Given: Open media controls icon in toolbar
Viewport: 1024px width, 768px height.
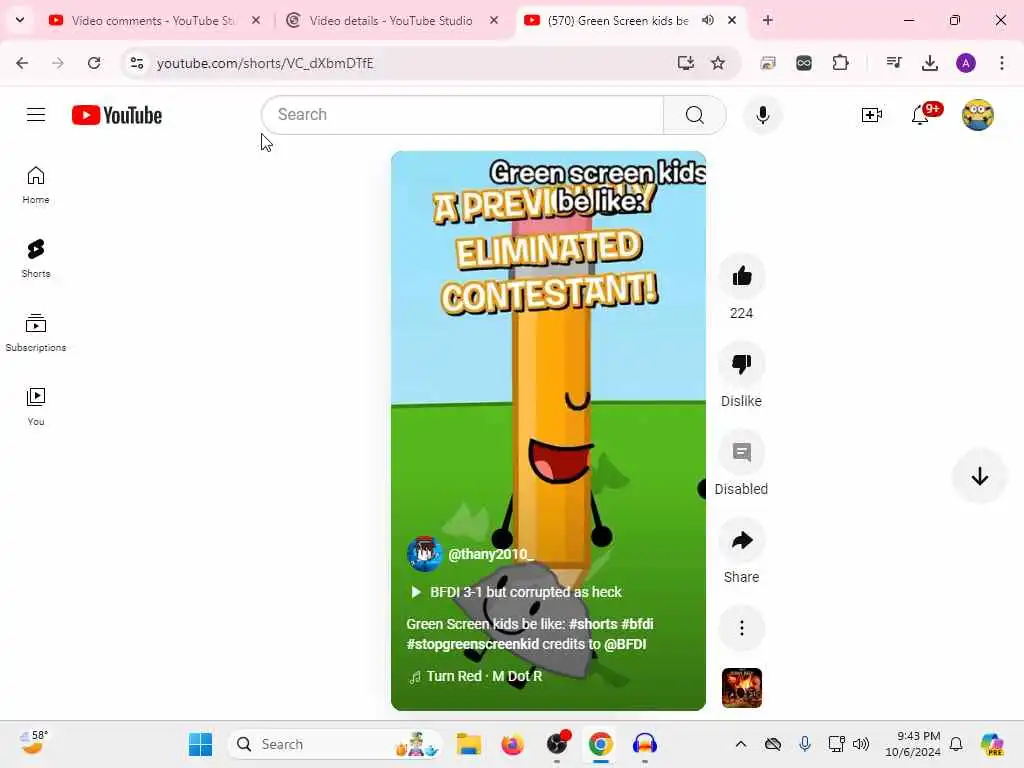Looking at the screenshot, I should click(894, 63).
